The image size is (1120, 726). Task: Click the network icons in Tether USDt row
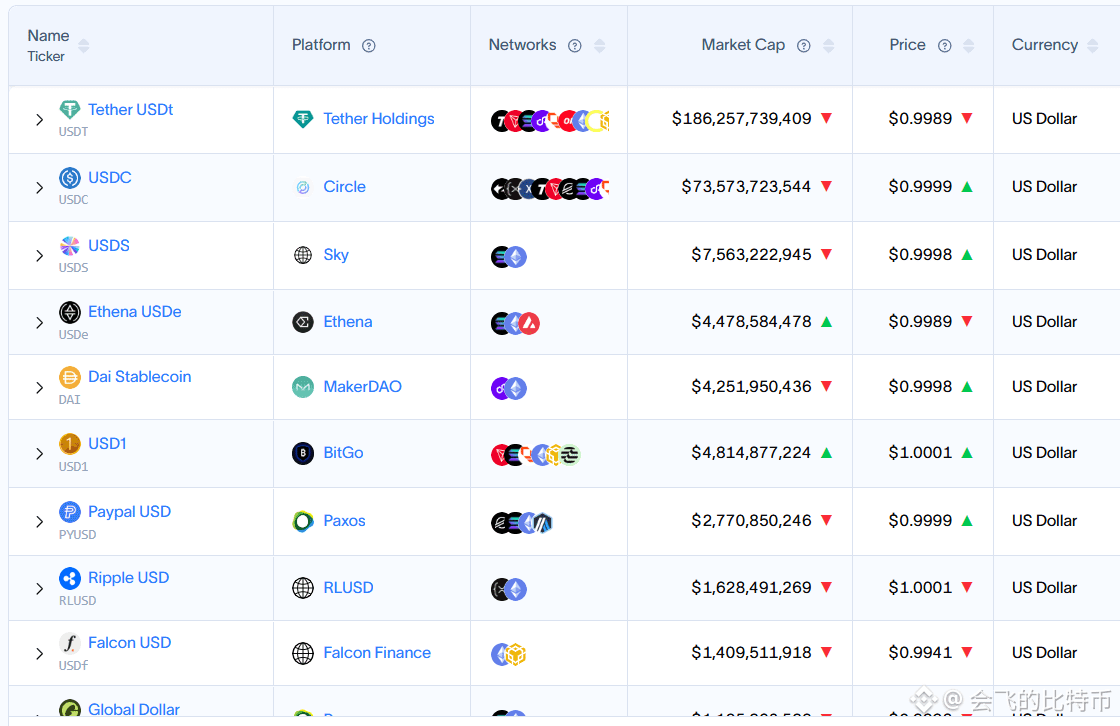(549, 121)
